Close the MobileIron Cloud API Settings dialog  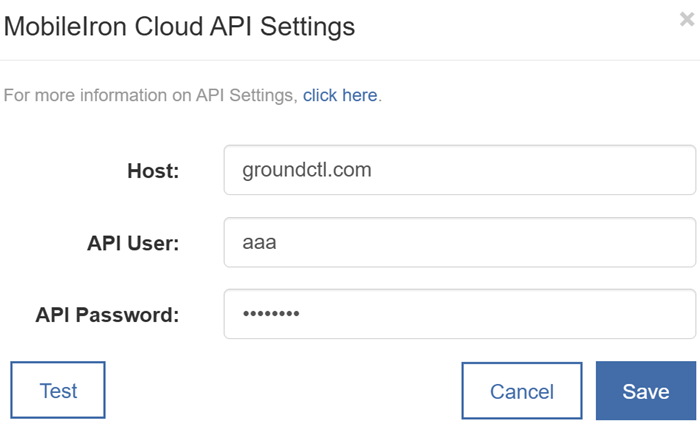pos(687,19)
